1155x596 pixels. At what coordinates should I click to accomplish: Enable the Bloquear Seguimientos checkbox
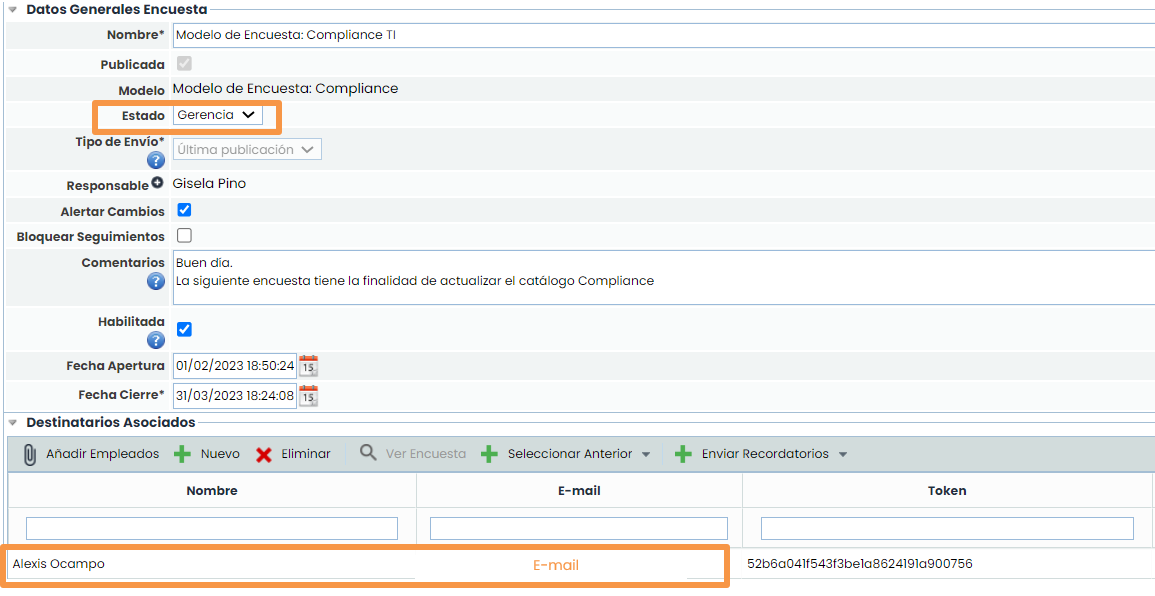(184, 236)
